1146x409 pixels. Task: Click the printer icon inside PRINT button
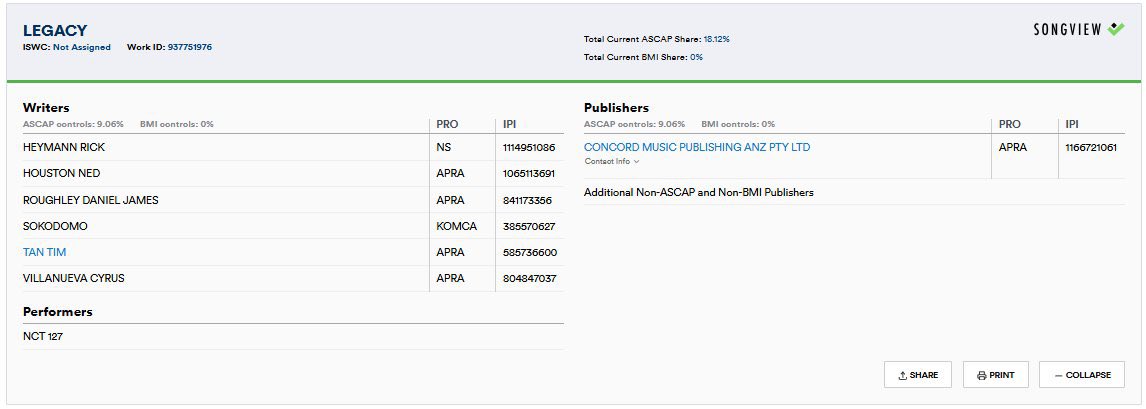(982, 375)
